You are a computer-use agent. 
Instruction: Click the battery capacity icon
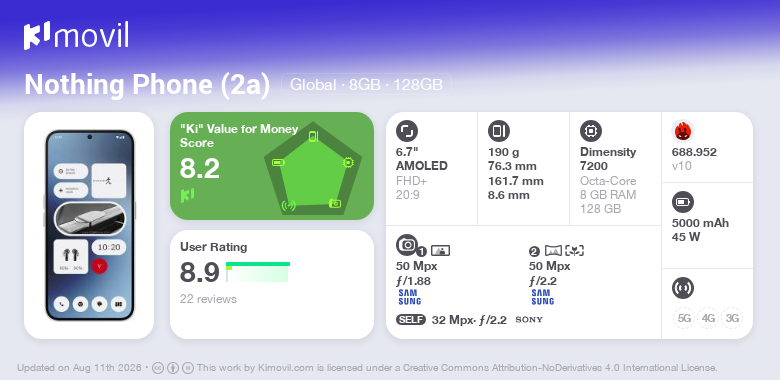click(683, 202)
